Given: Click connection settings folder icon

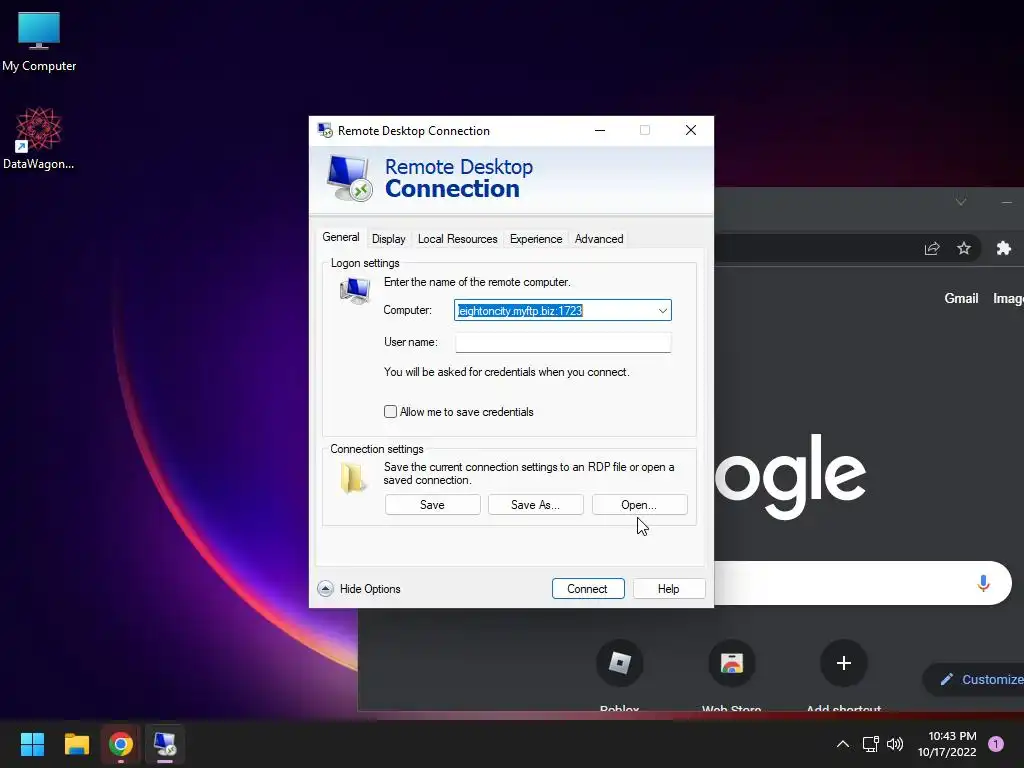Looking at the screenshot, I should pyautogui.click(x=353, y=477).
